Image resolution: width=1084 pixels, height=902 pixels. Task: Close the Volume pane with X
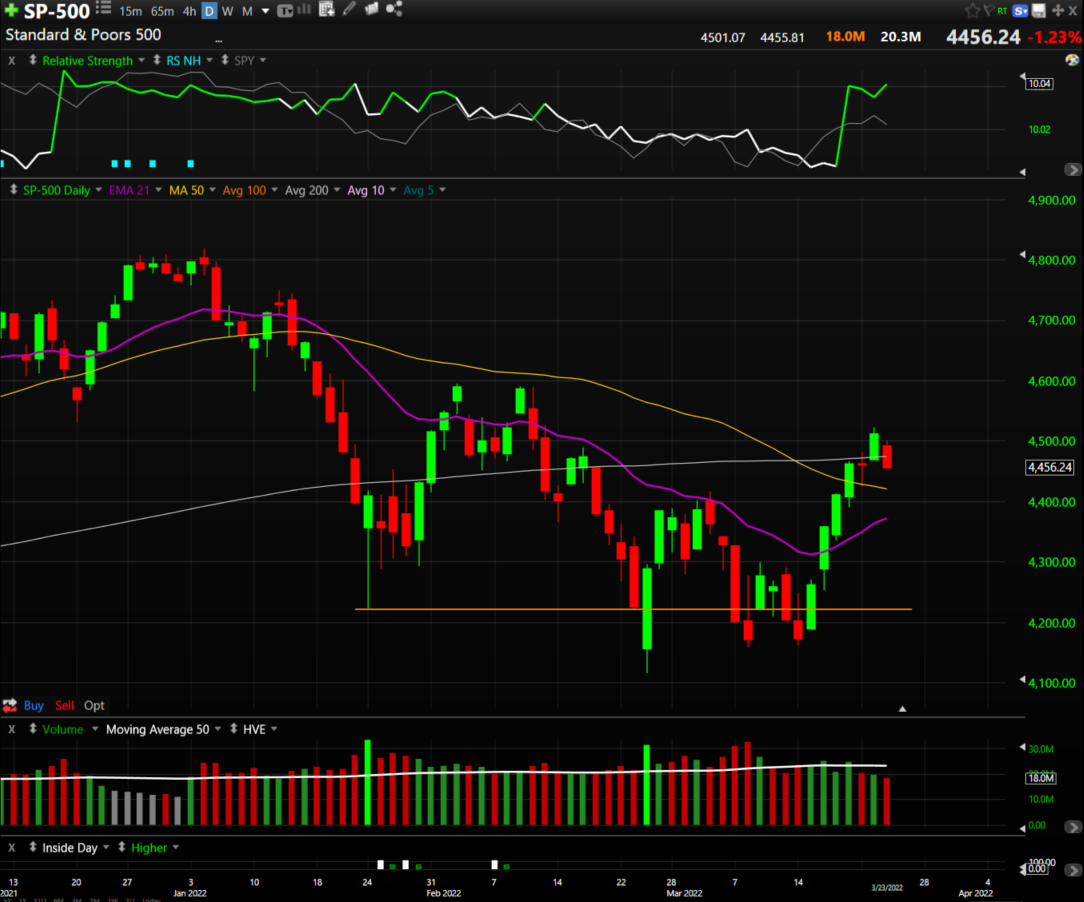tap(12, 729)
